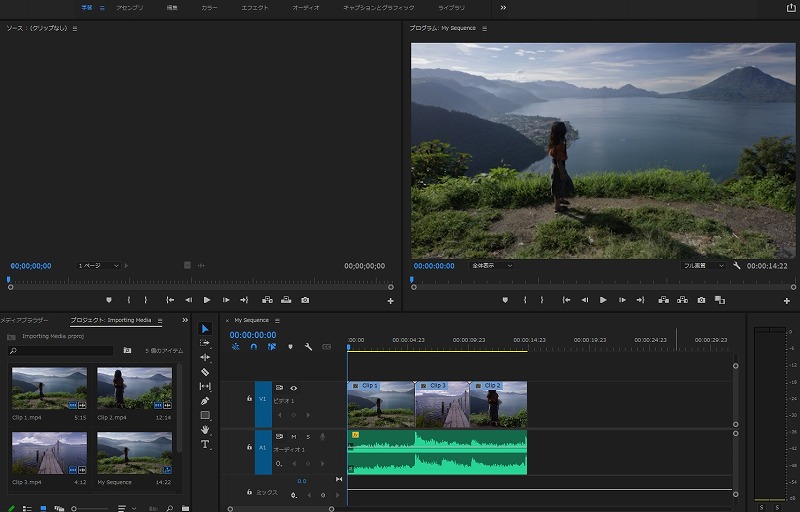The image size is (800, 512).
Task: Toggle sync lock on A1 track
Action: [x=279, y=437]
